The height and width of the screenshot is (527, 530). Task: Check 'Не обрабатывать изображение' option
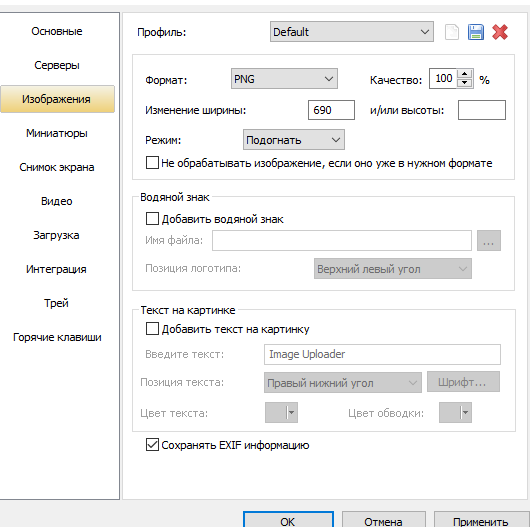tap(152, 163)
